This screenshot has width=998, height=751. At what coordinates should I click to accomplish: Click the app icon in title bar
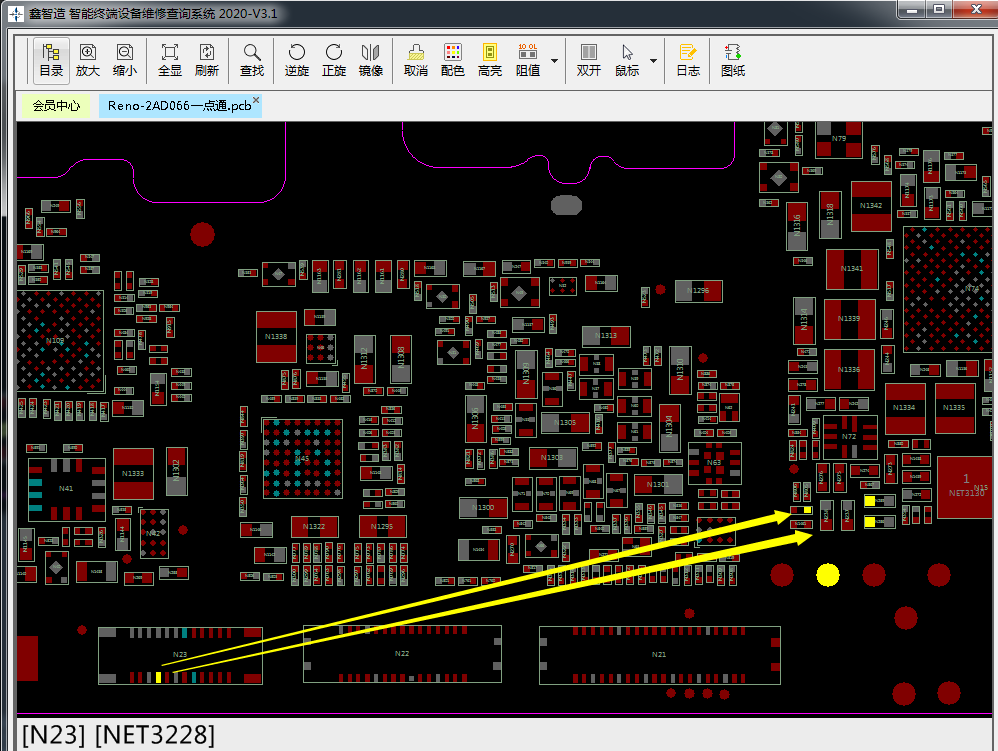coord(16,13)
